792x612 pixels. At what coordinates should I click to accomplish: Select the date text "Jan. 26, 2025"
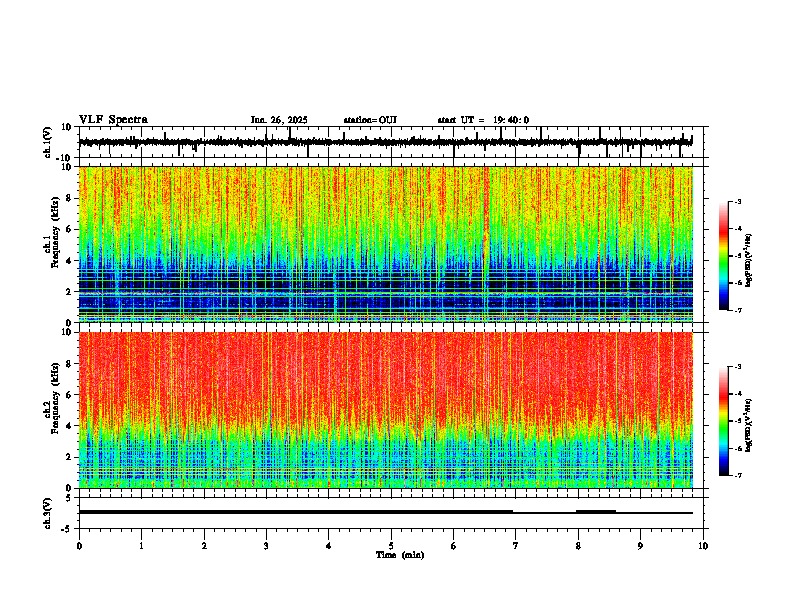click(279, 120)
